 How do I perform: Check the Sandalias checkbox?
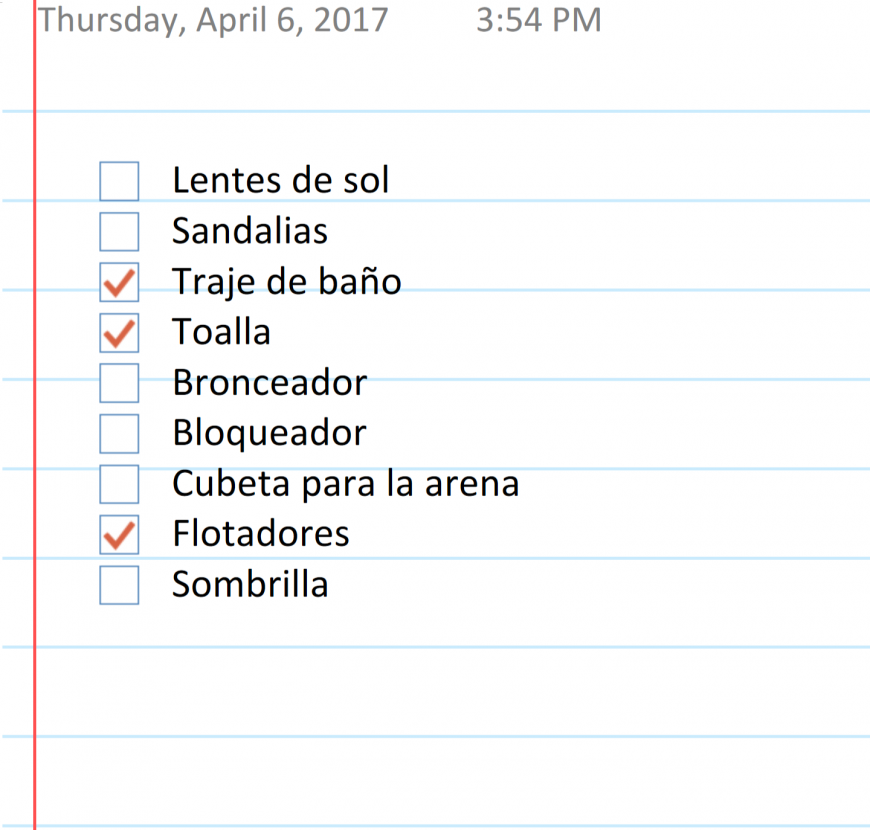point(119,231)
